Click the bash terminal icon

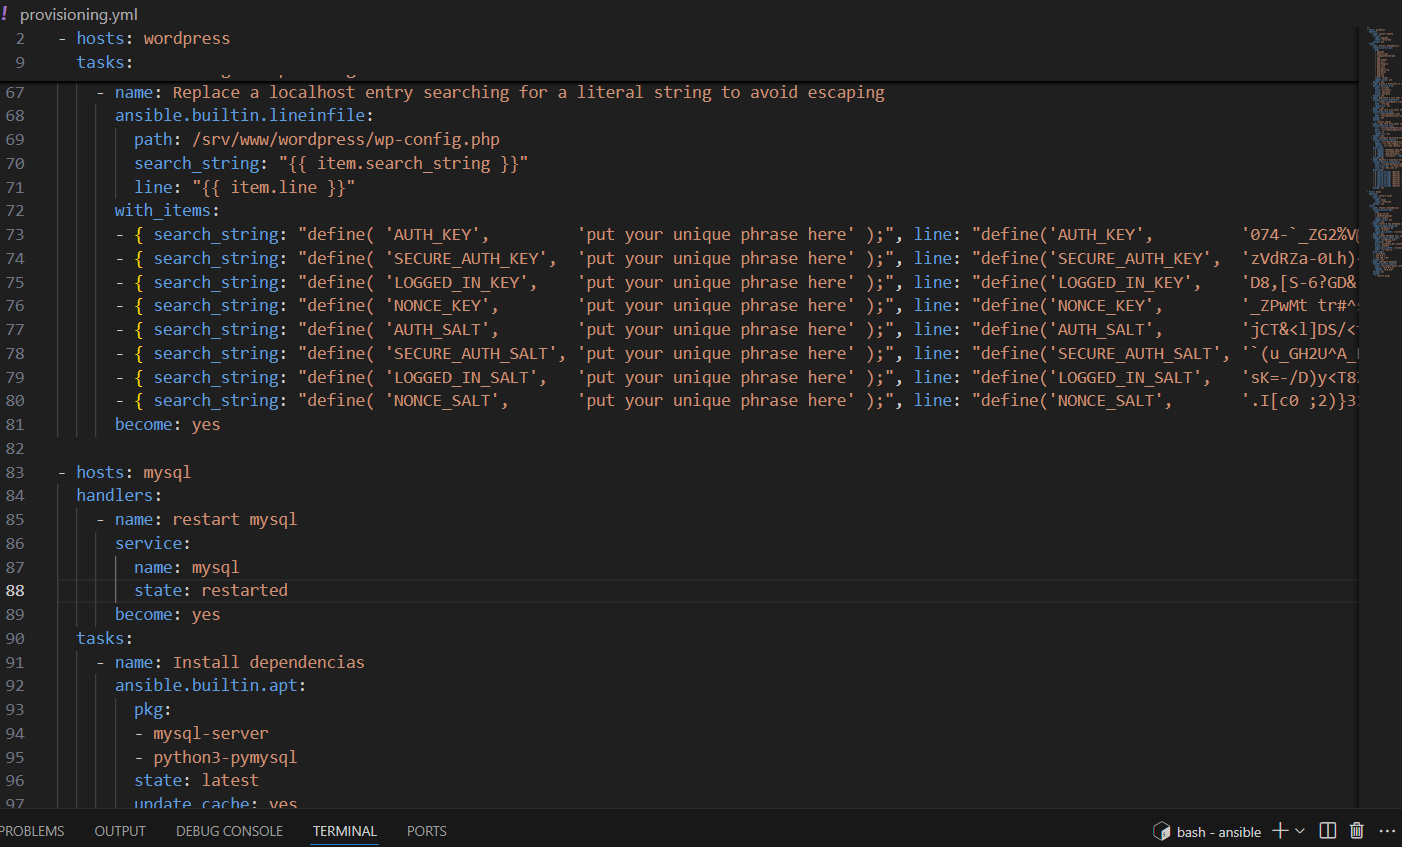(1161, 831)
